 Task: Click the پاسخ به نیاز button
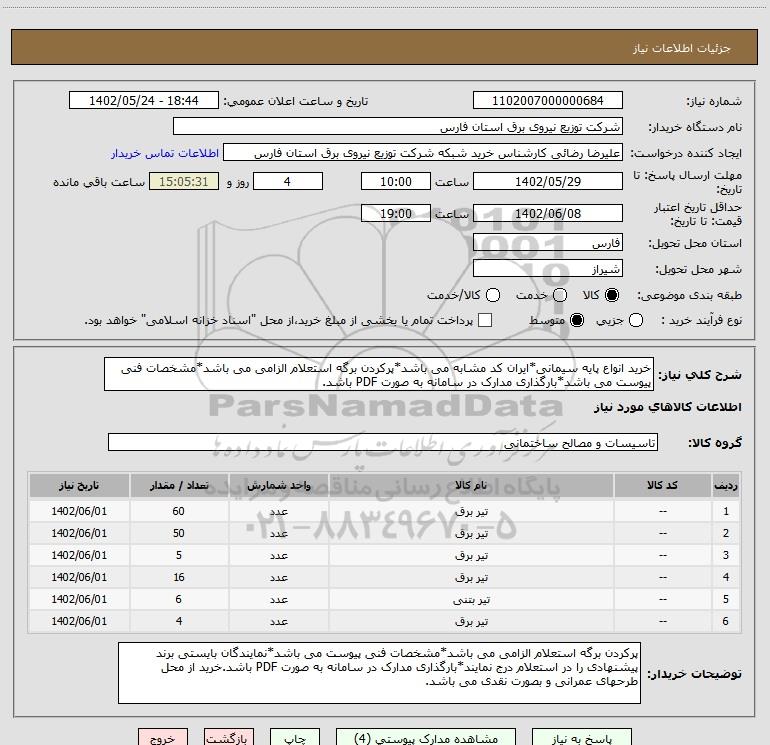(x=581, y=738)
